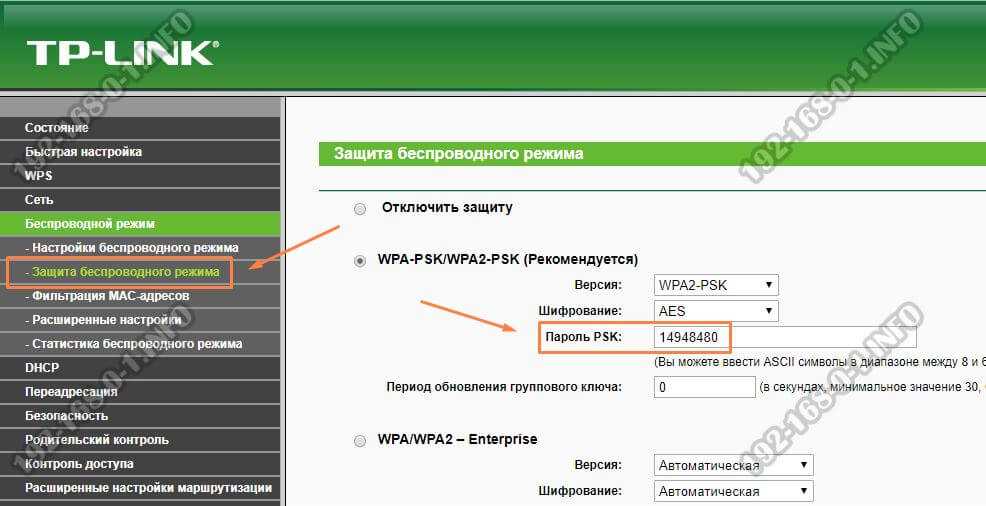Open Быстрая настройка in the sidebar
This screenshot has height=506, width=986.
click(140, 151)
